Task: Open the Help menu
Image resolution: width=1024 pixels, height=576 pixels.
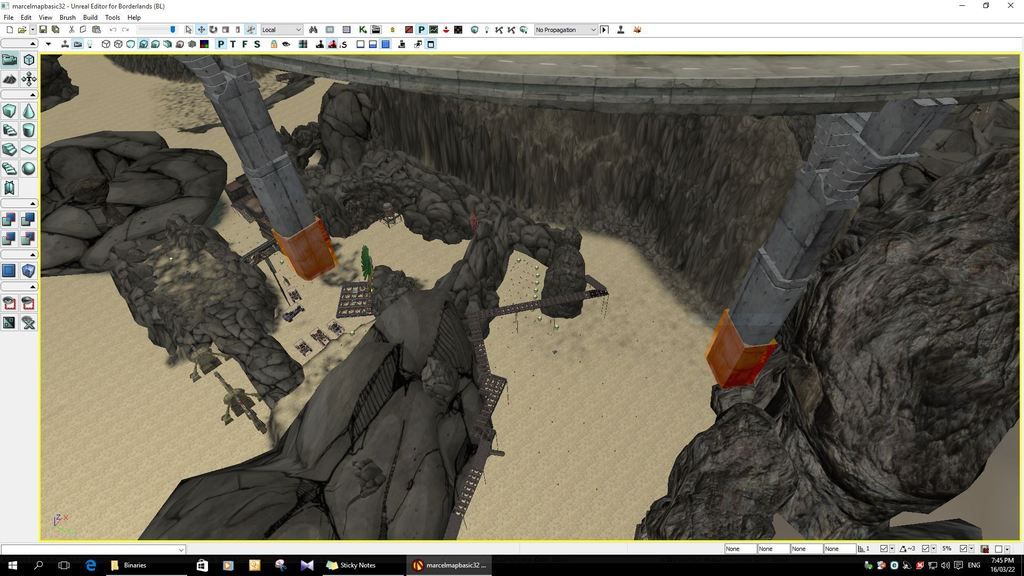Action: 134,18
